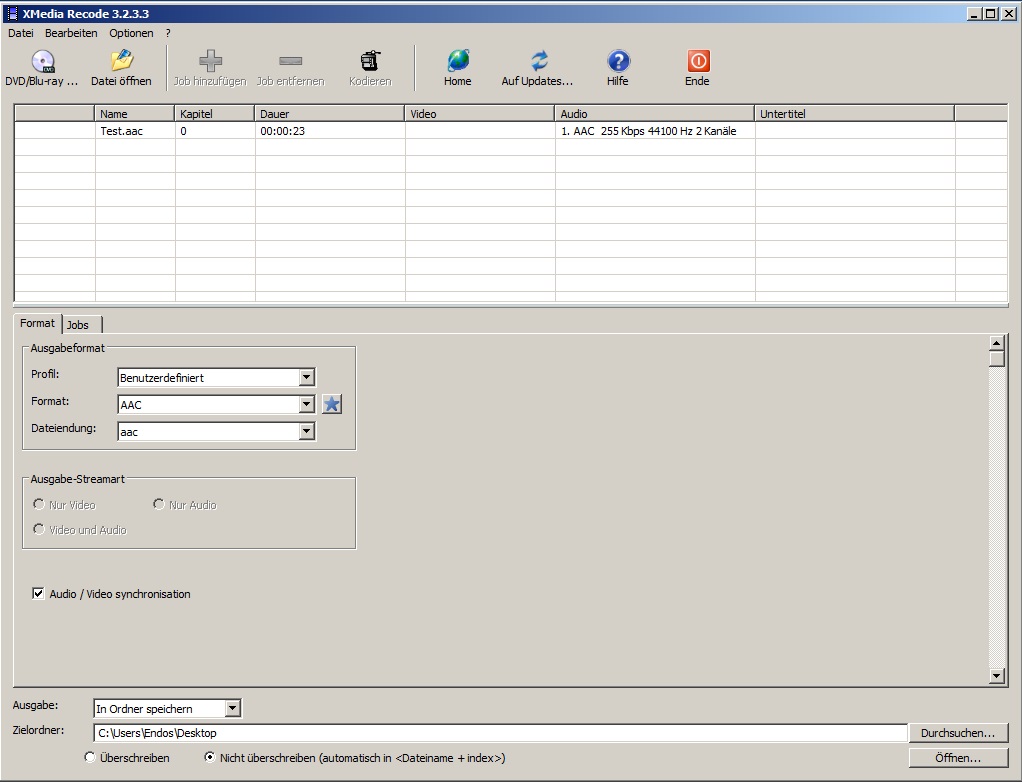Open the Datei menu
The width and height of the screenshot is (1022, 782).
pos(20,33)
